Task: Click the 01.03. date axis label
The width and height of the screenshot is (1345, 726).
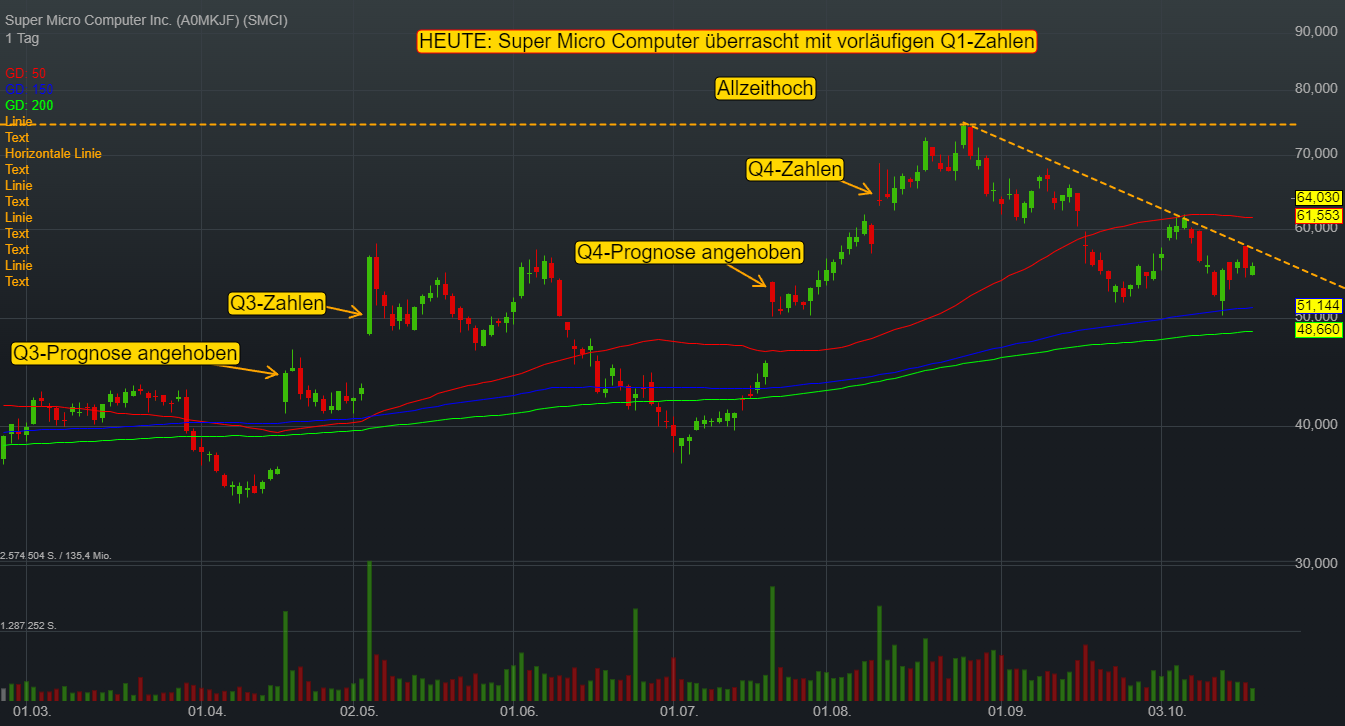Action: coord(32,712)
